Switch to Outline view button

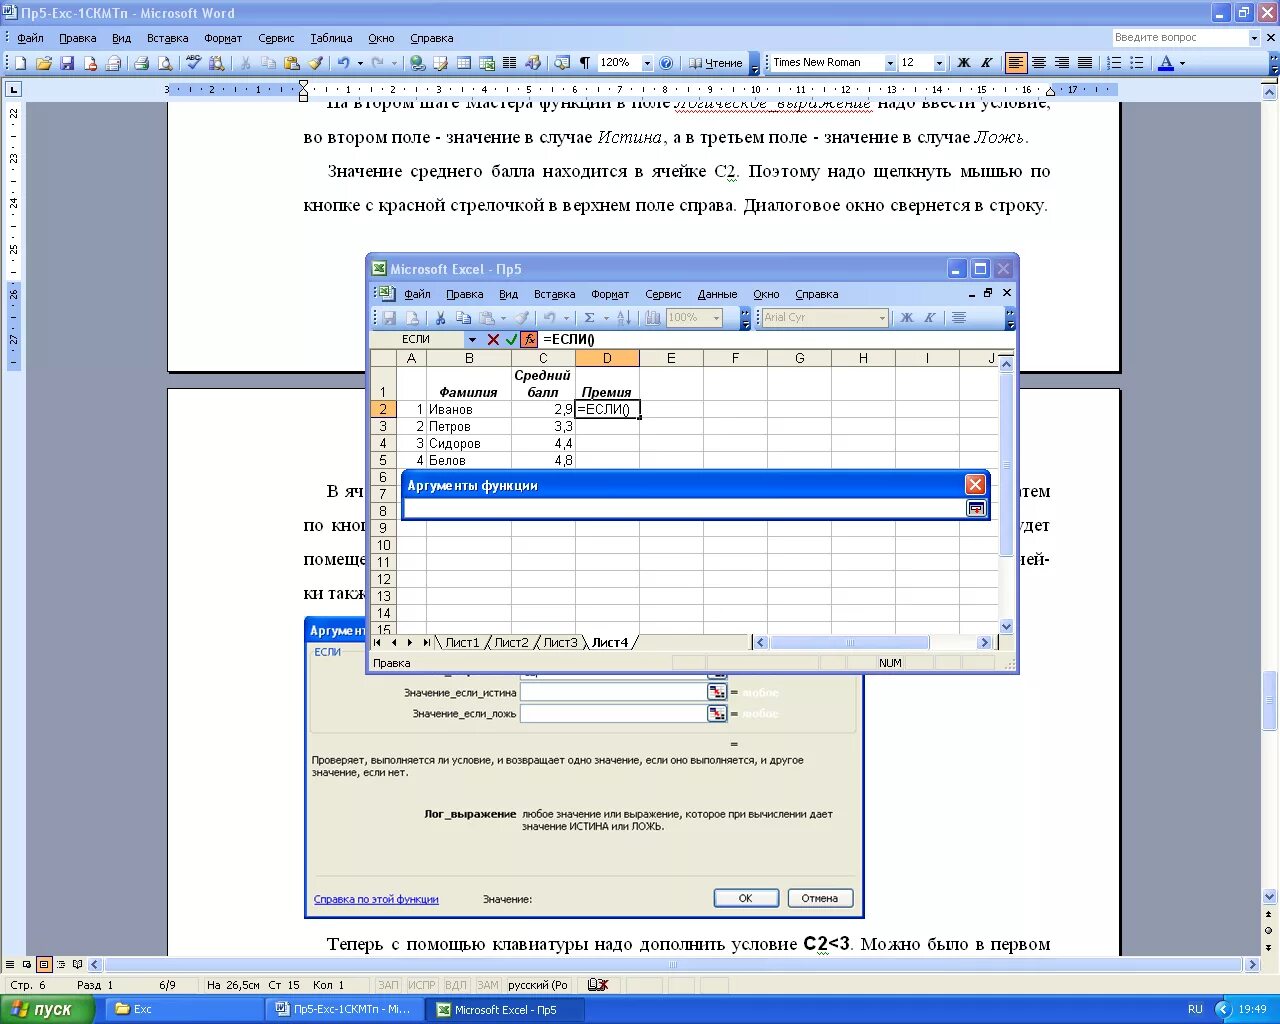(61, 965)
